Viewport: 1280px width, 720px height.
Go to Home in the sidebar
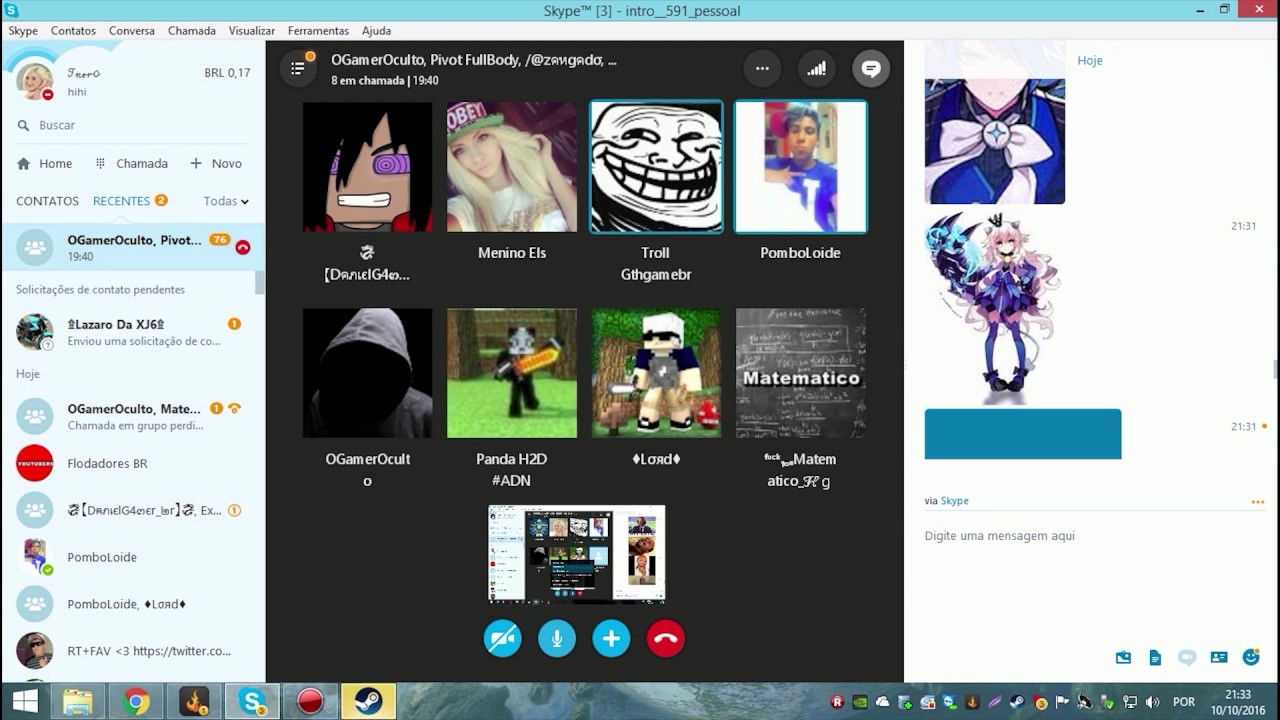click(x=45, y=163)
